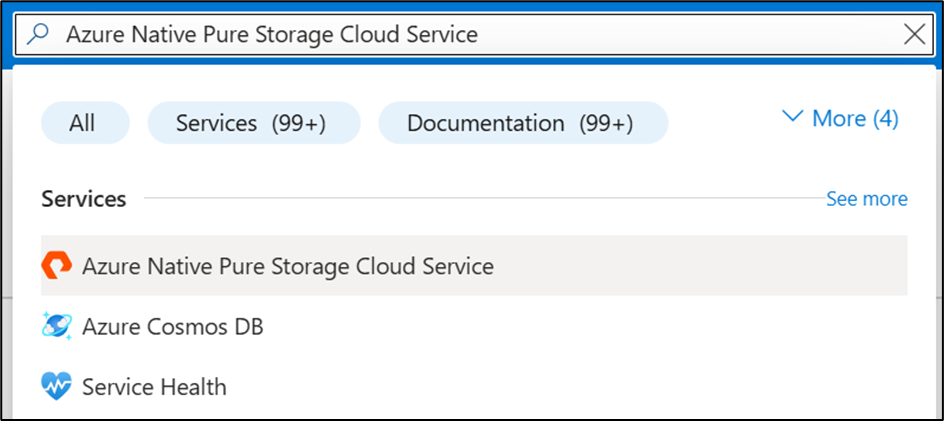Select the All filter pill
944x421 pixels.
point(83,123)
